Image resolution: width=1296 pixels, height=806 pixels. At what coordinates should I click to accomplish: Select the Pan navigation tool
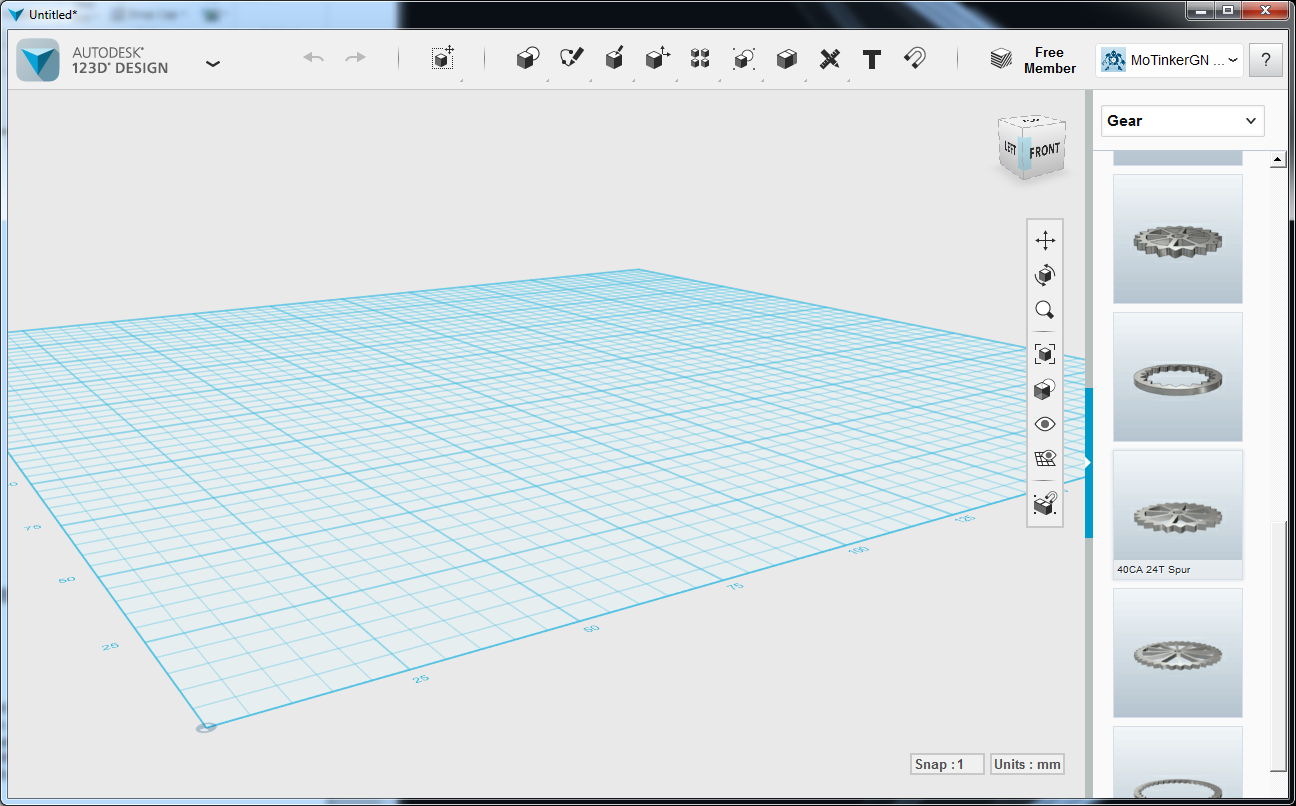tap(1045, 241)
